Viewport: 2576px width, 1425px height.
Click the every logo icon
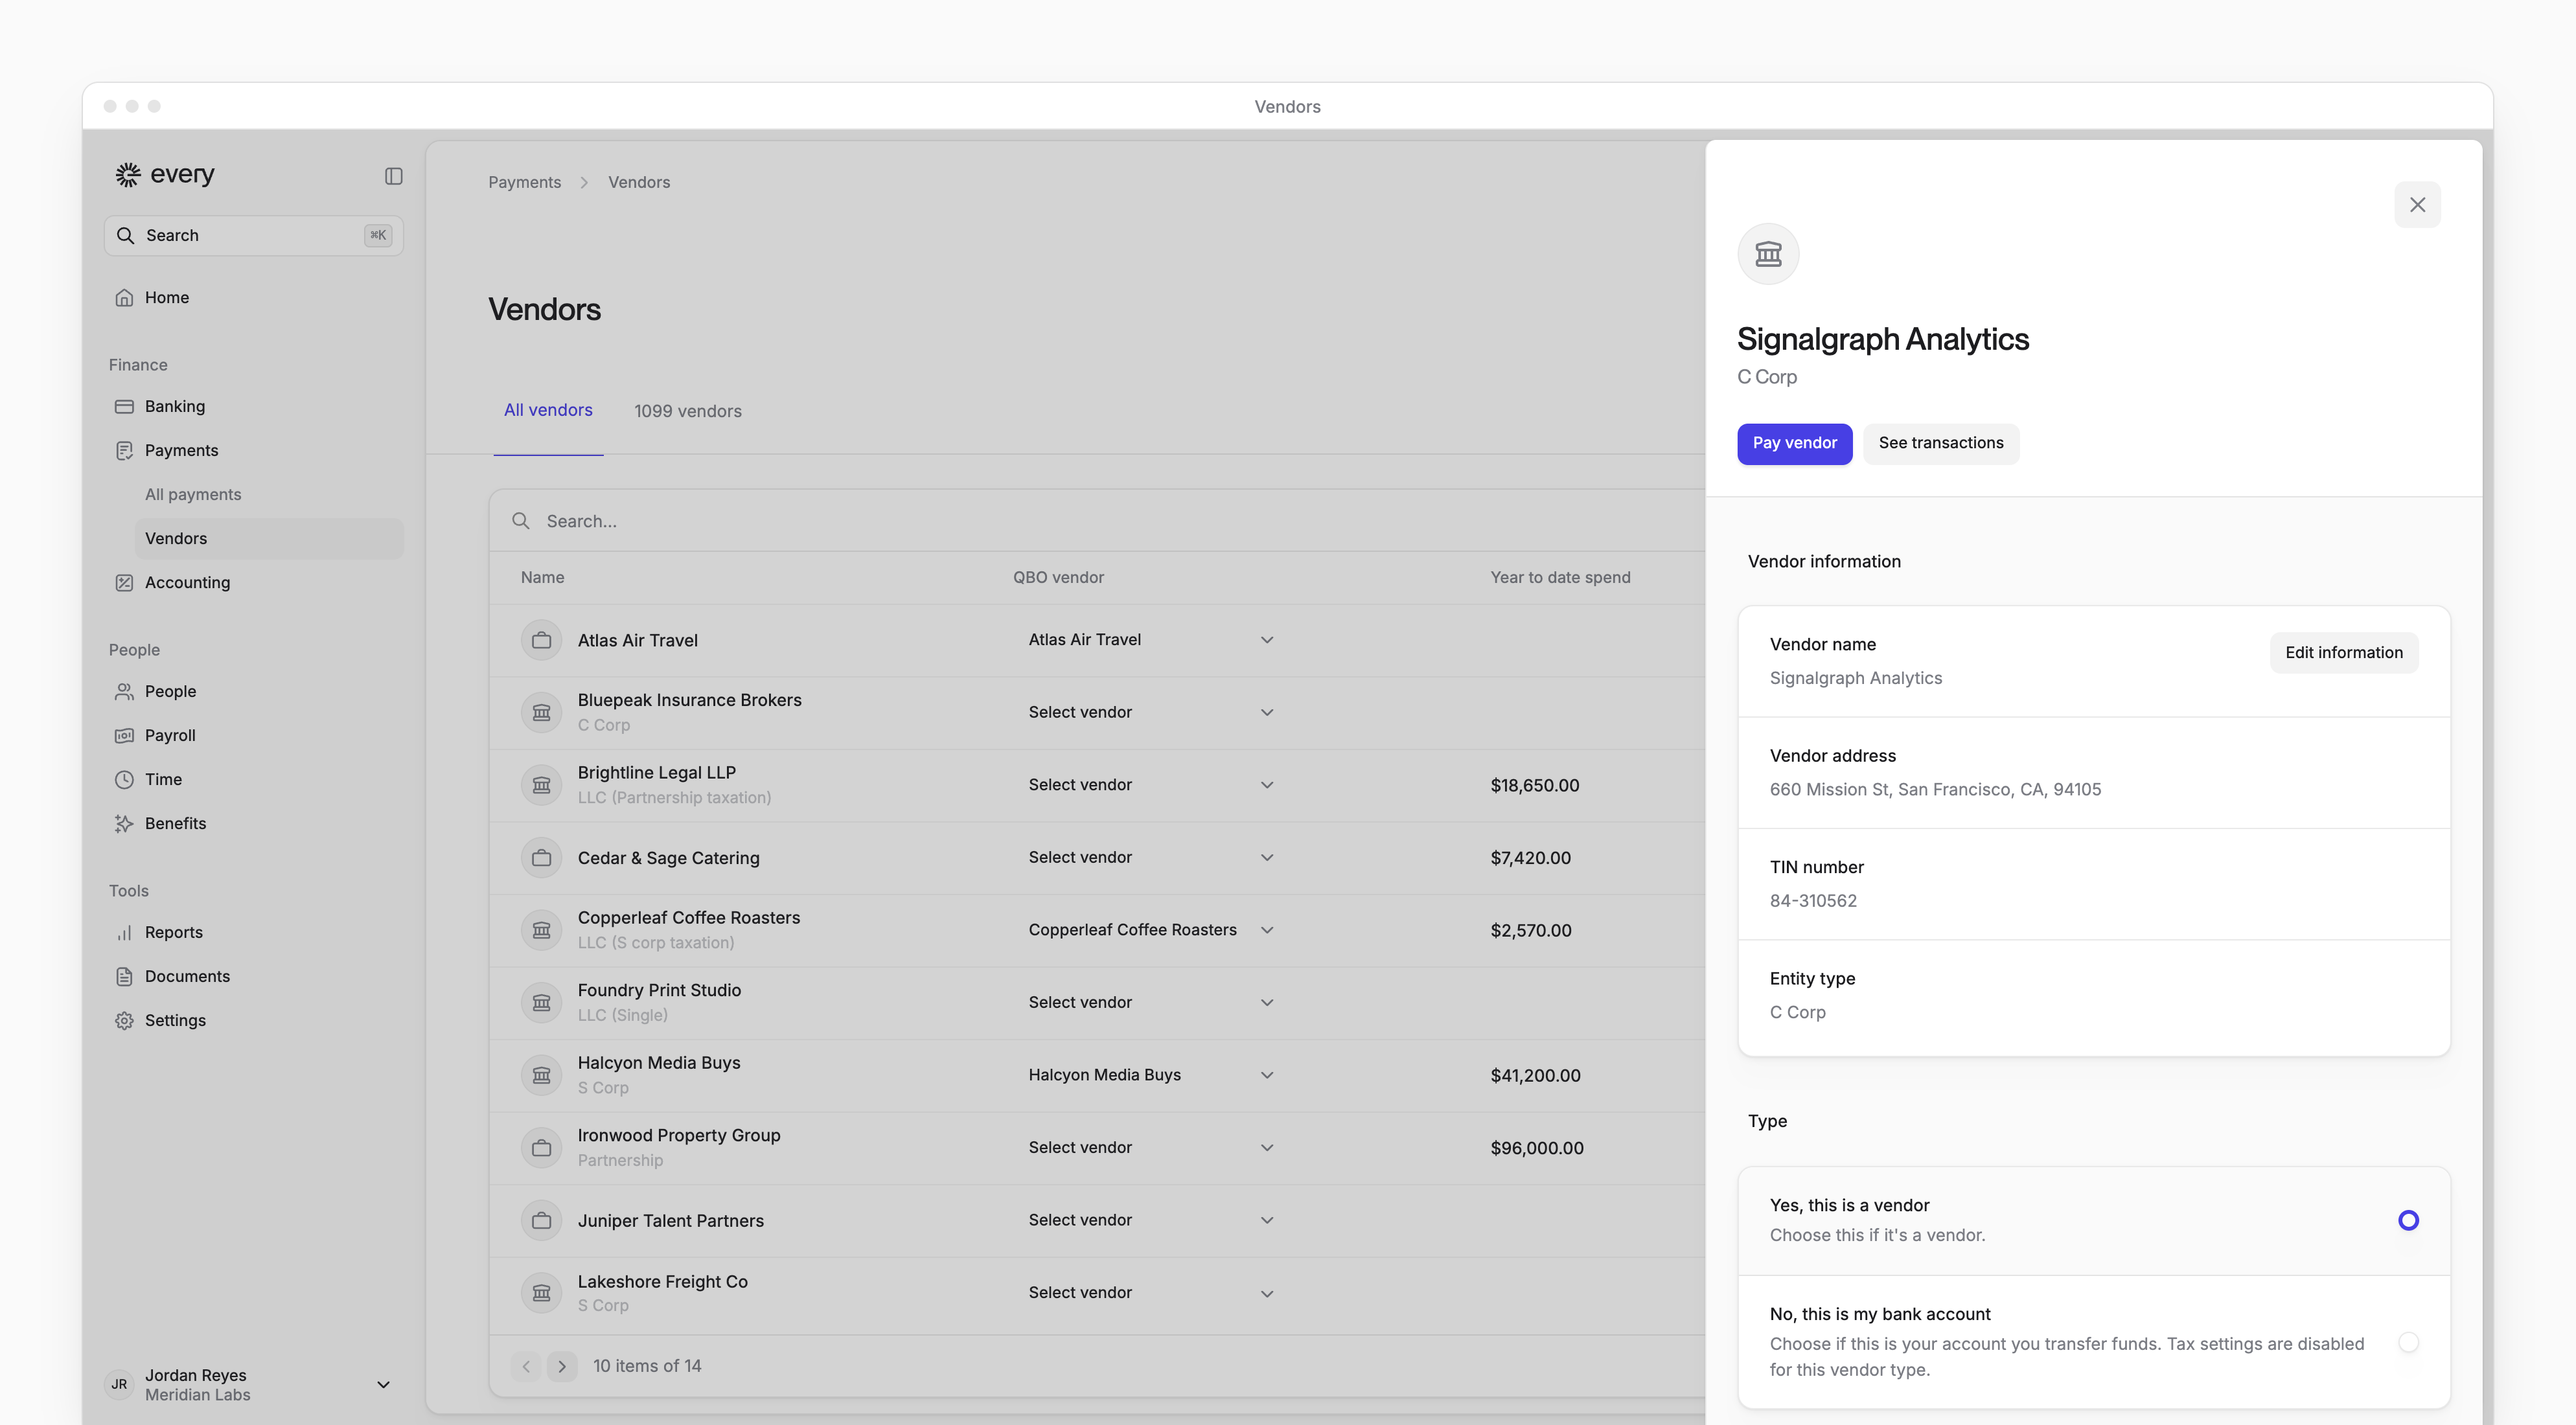tap(127, 174)
